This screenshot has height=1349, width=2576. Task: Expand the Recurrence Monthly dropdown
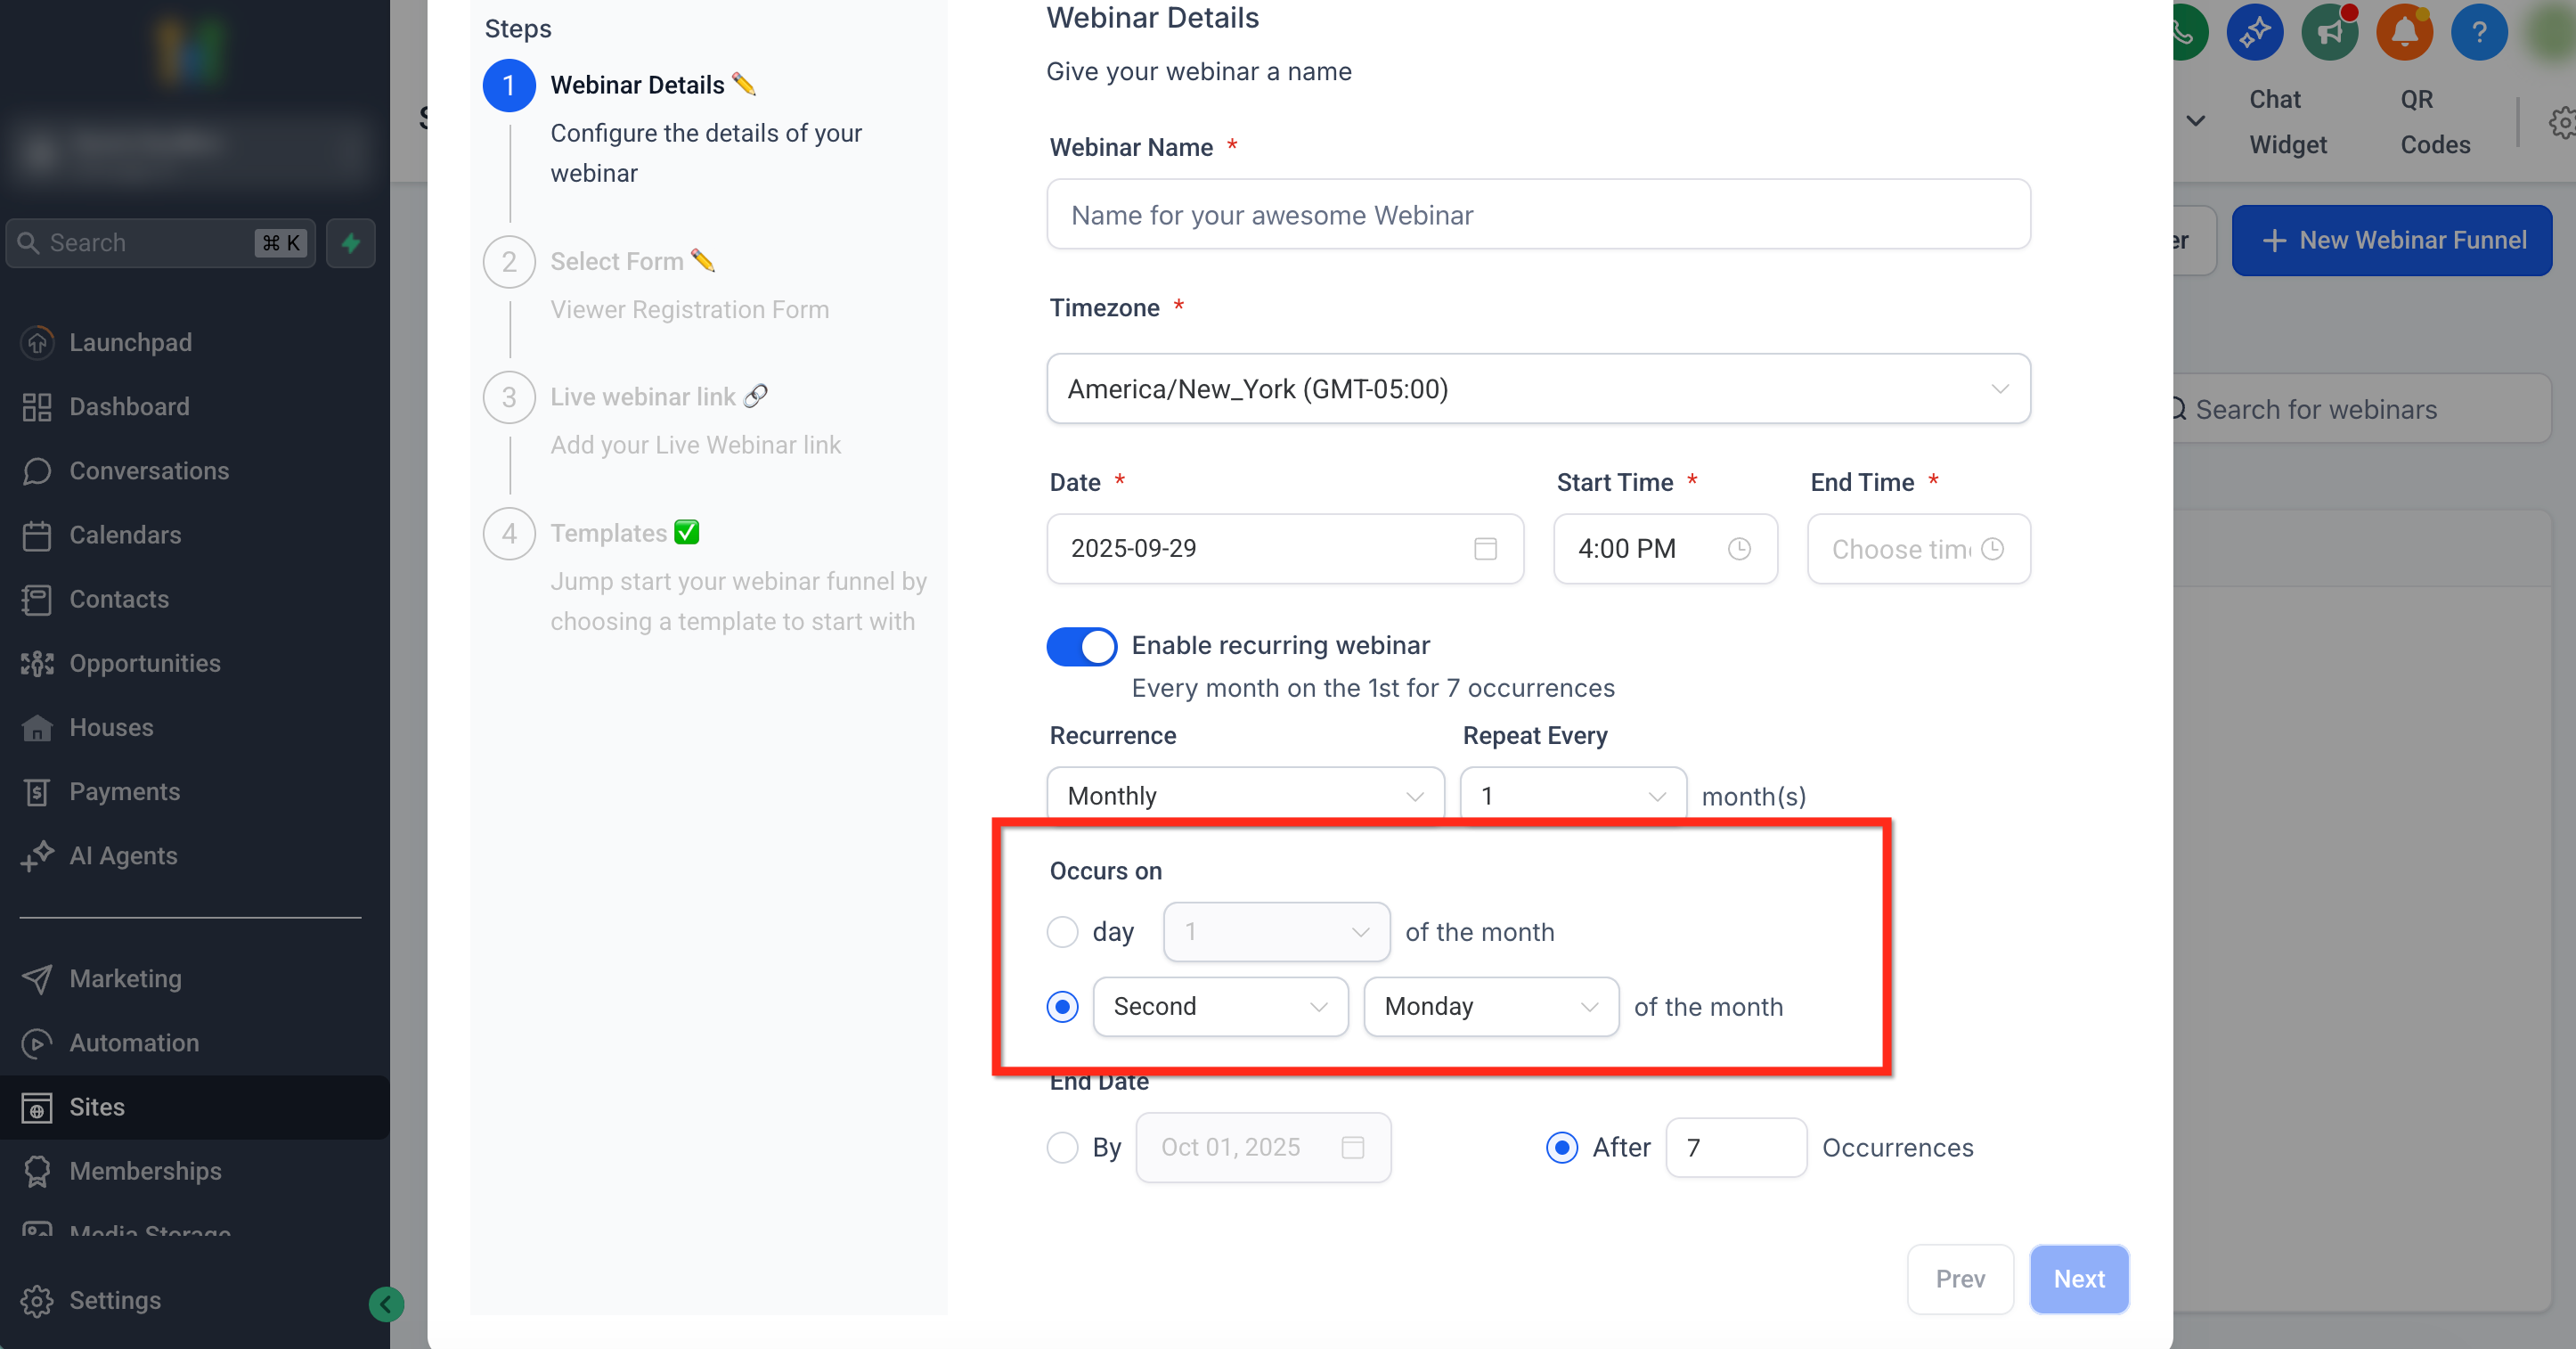point(1244,796)
